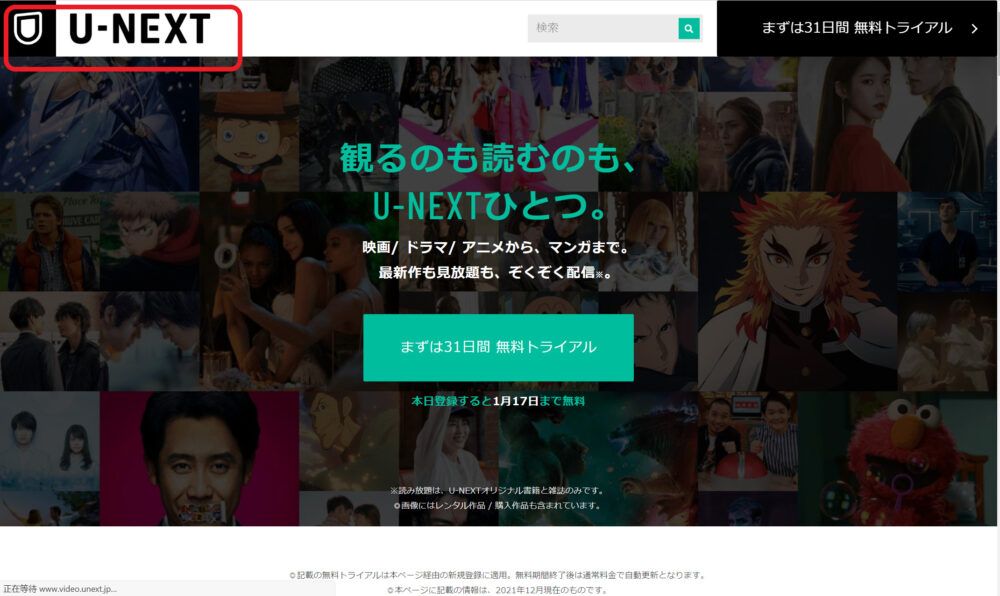Click the chevron arrow in header trial button
Screen dimensions: 1000x596
click(974, 29)
